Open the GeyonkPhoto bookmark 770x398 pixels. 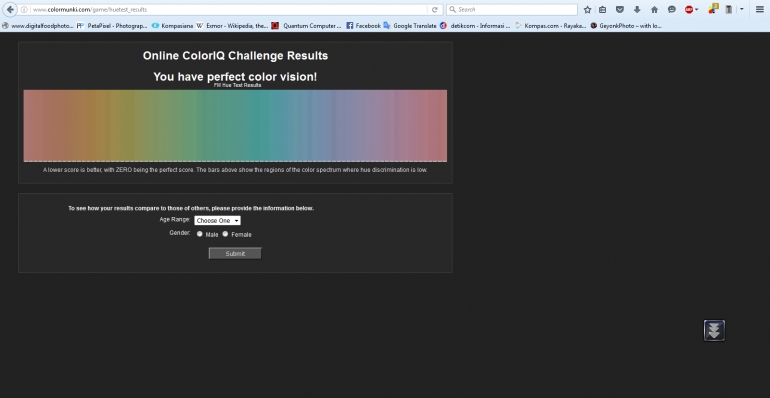pos(626,26)
